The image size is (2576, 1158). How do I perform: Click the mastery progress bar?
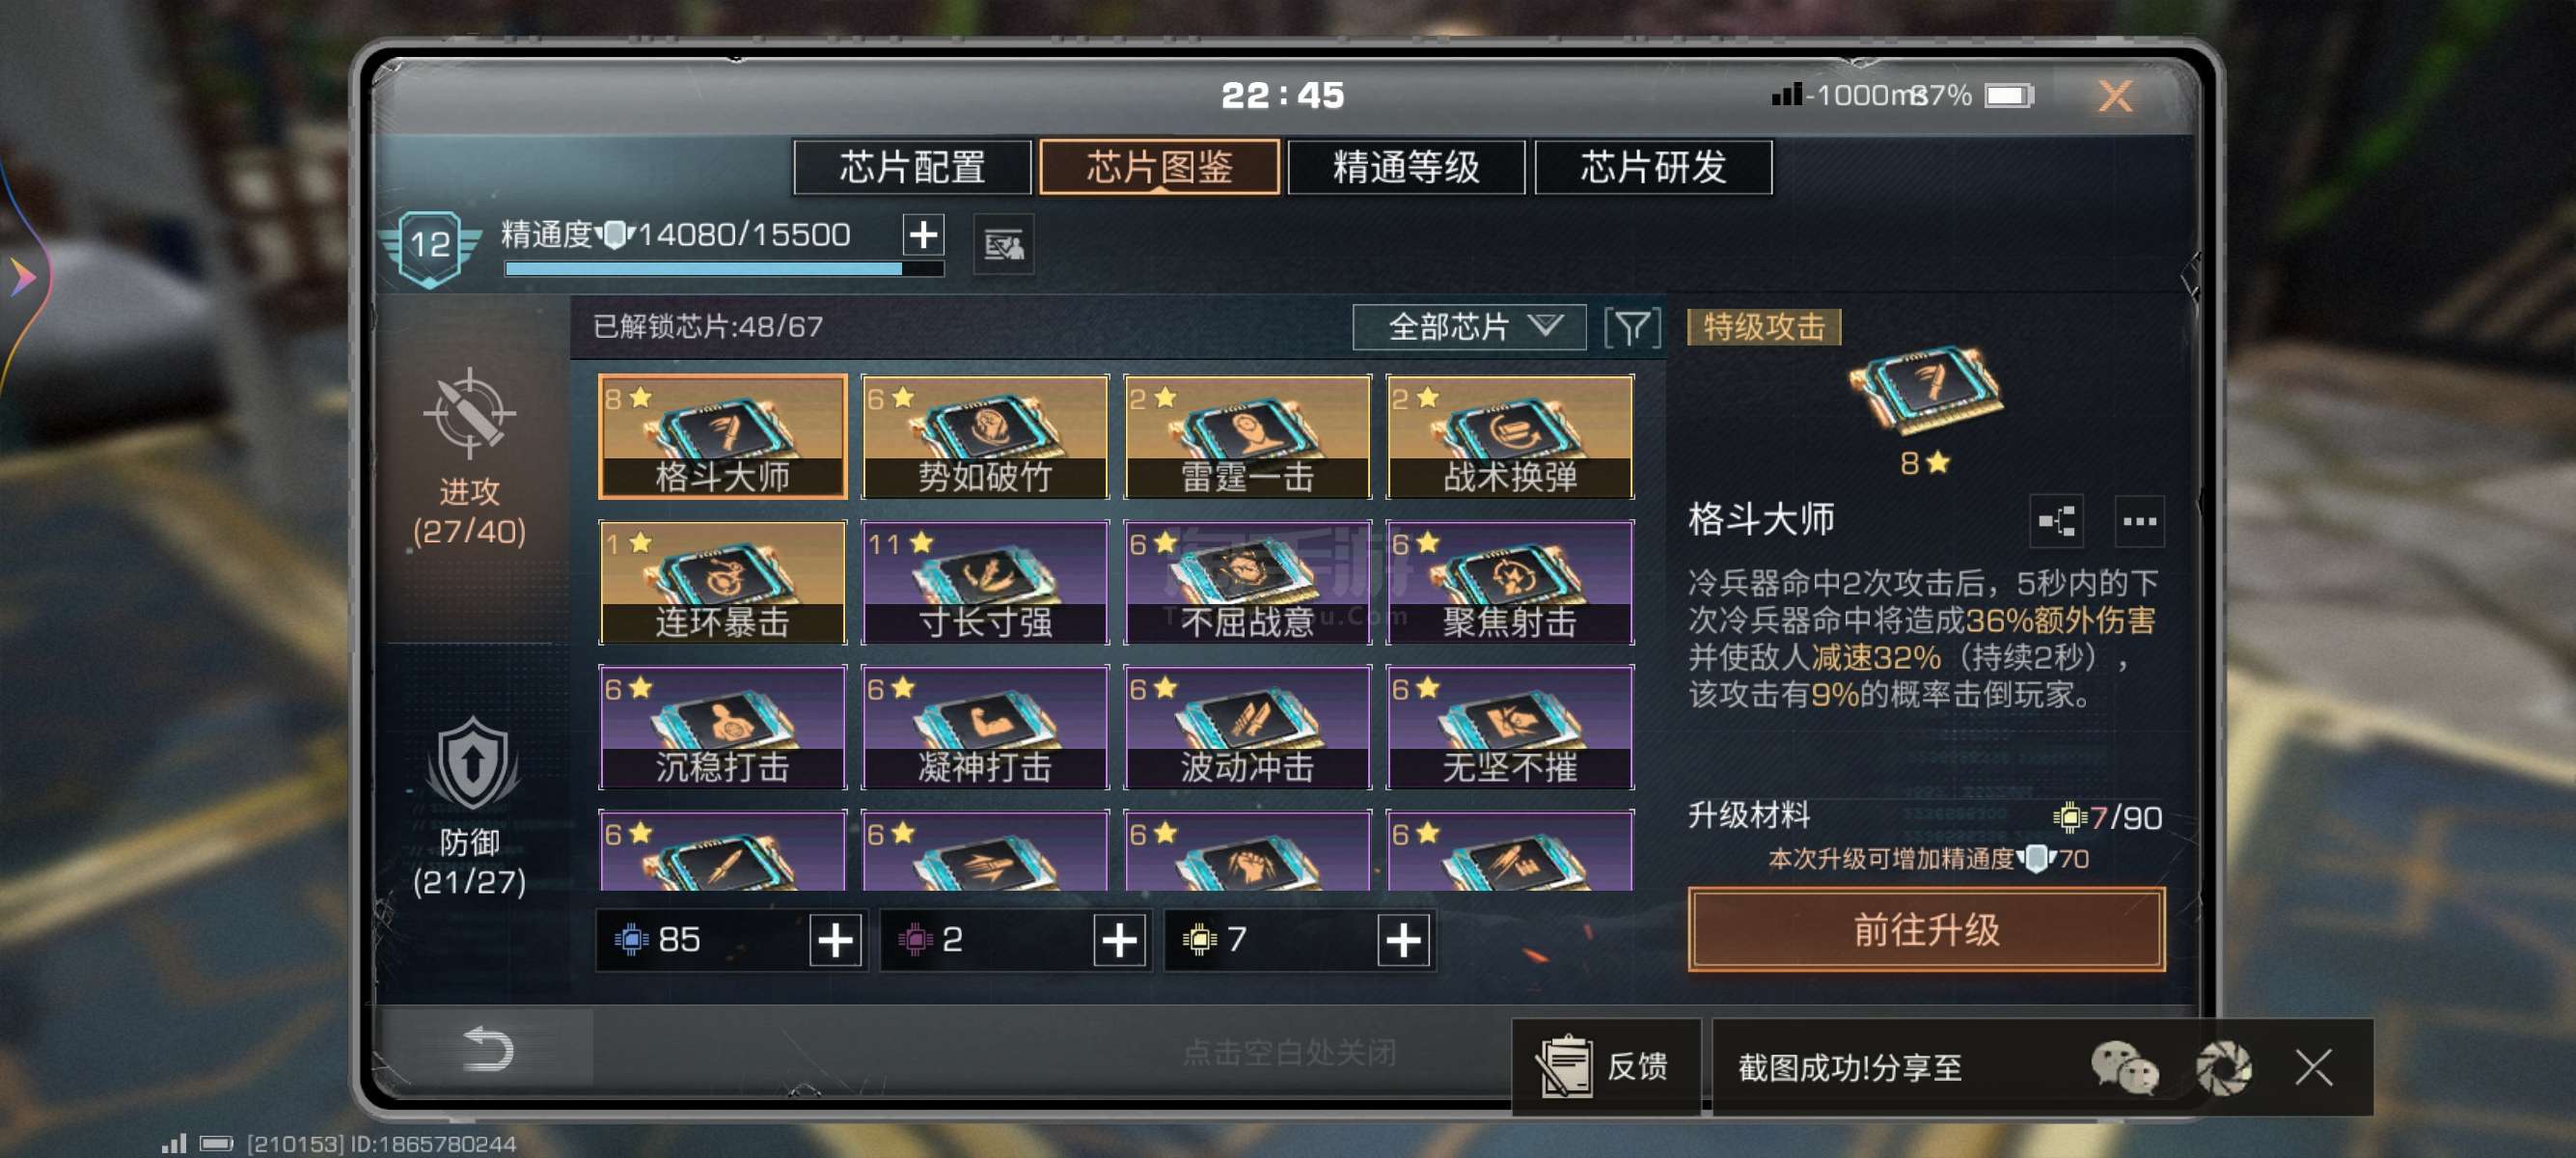click(x=724, y=269)
